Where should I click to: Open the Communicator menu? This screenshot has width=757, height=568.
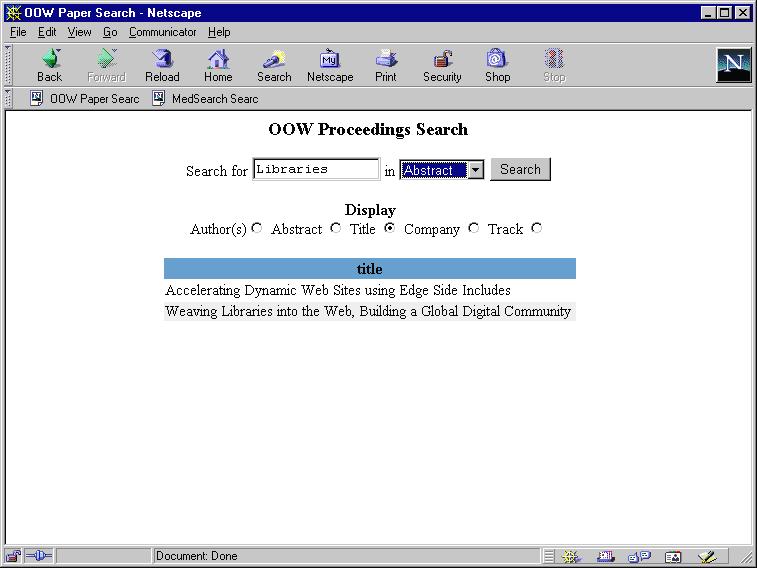point(162,32)
